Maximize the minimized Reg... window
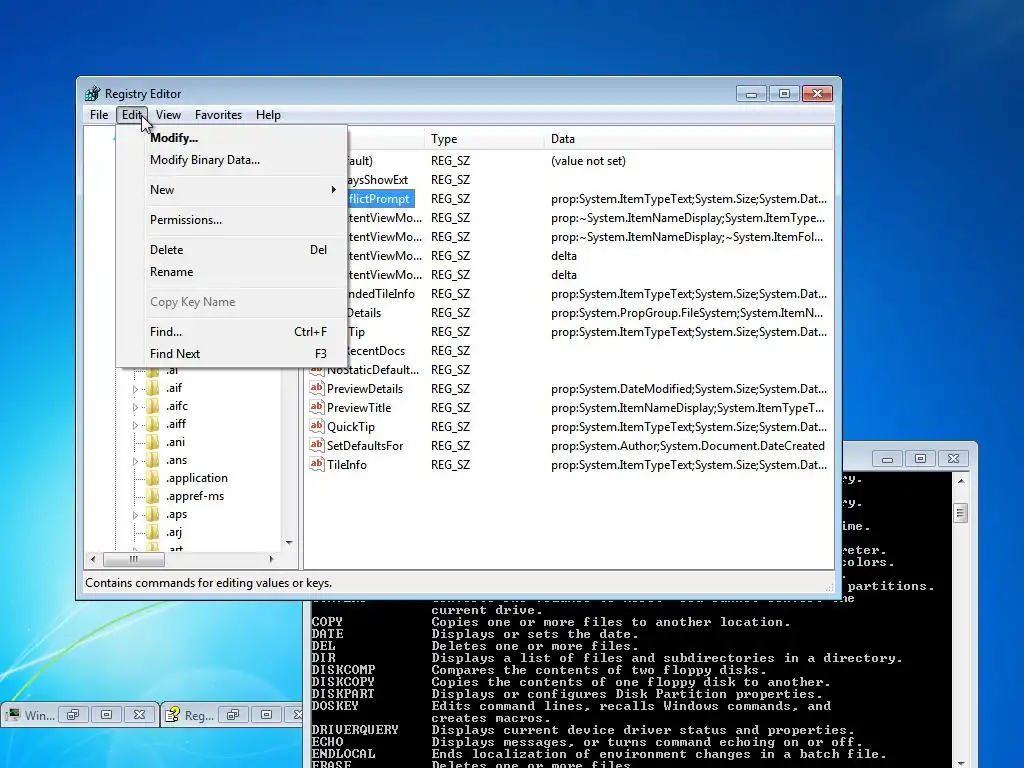The image size is (1024, 768). [266, 714]
